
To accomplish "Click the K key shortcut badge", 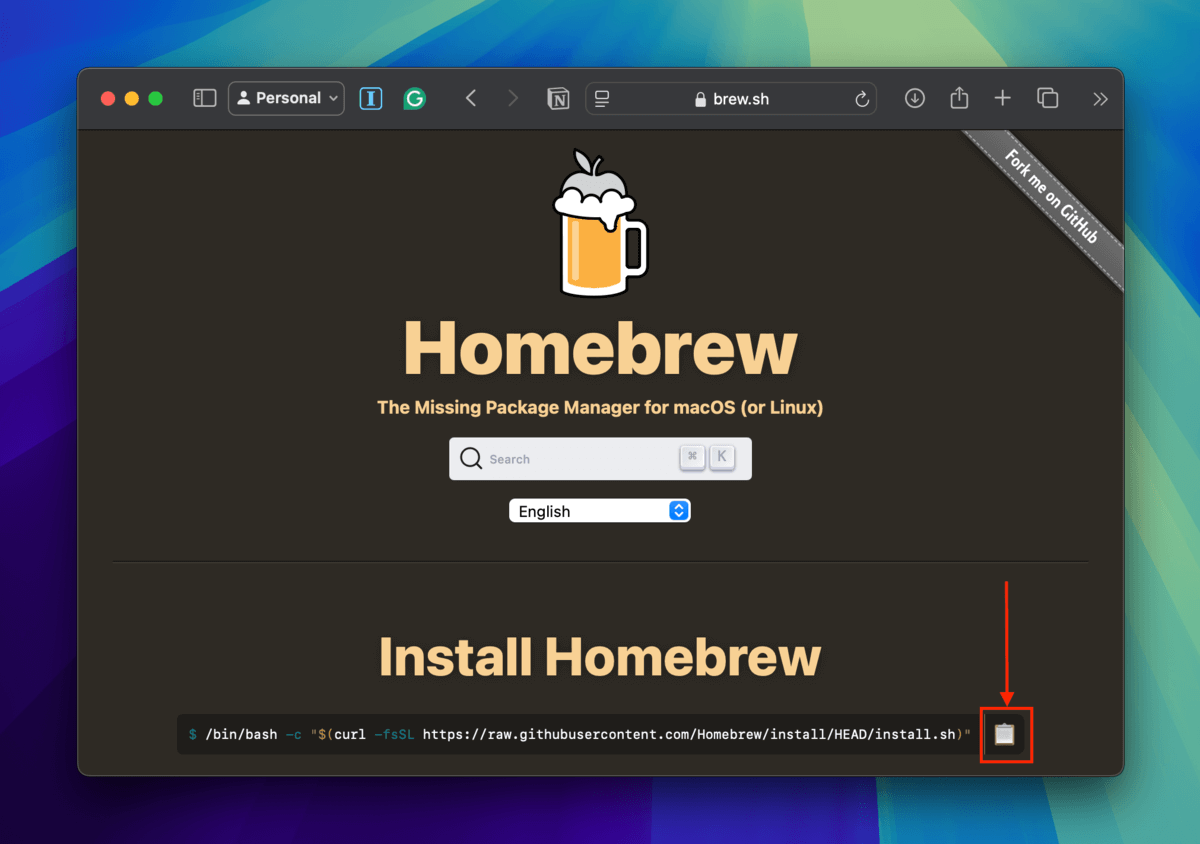I will click(721, 457).
